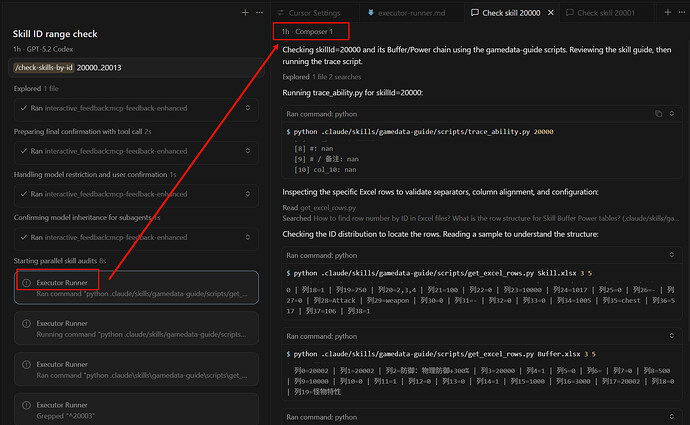Toggle the Buffer.xlsx get_excel_rows Ran command block

(x=672, y=336)
